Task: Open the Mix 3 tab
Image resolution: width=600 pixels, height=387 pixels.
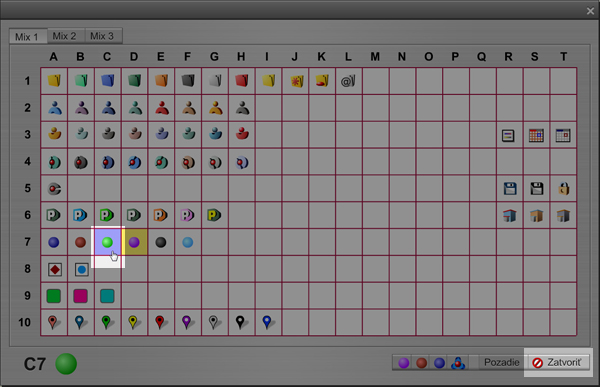Action: (x=102, y=36)
